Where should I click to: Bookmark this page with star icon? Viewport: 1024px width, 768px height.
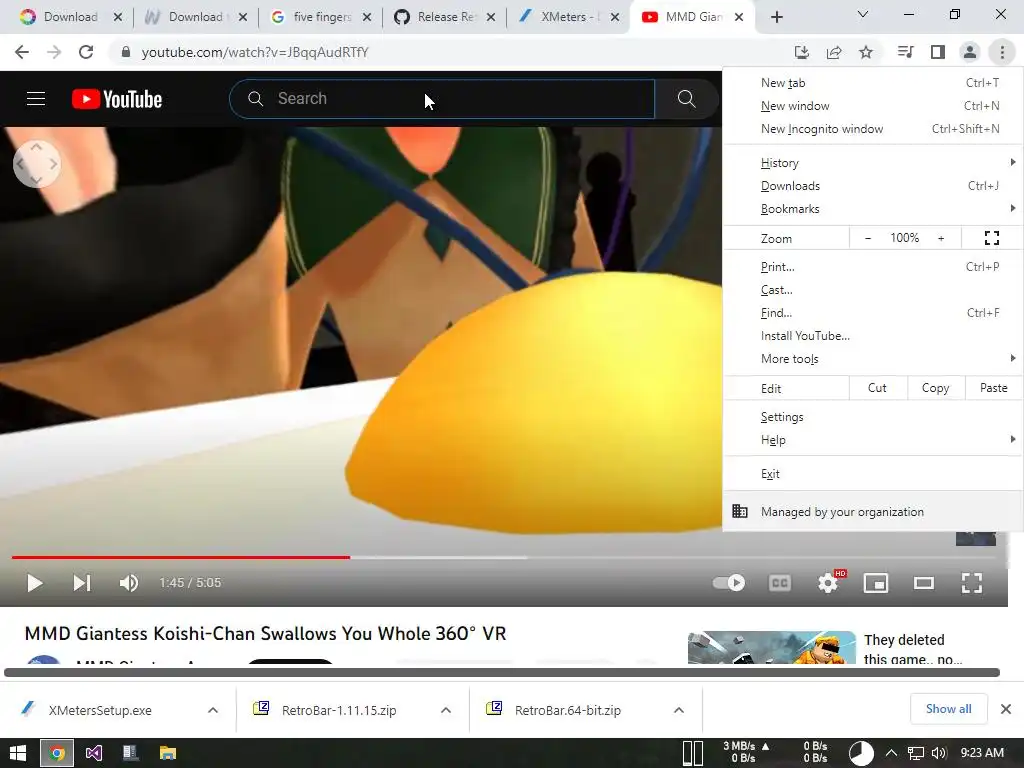866,52
